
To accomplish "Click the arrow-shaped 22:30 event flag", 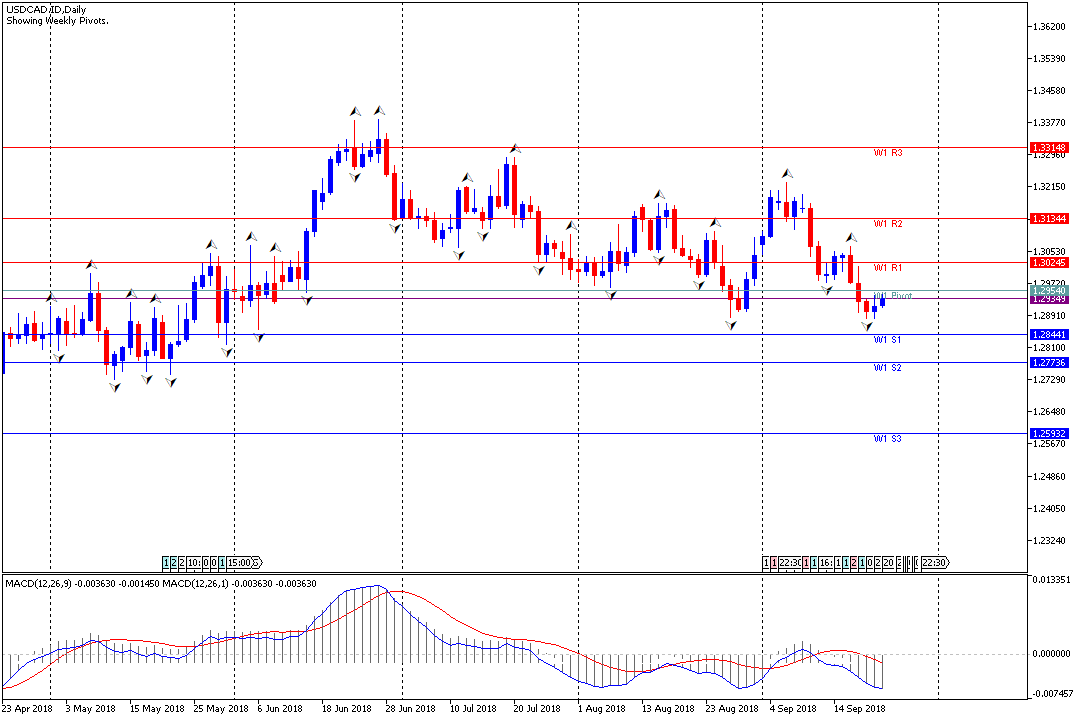I will point(935,562).
